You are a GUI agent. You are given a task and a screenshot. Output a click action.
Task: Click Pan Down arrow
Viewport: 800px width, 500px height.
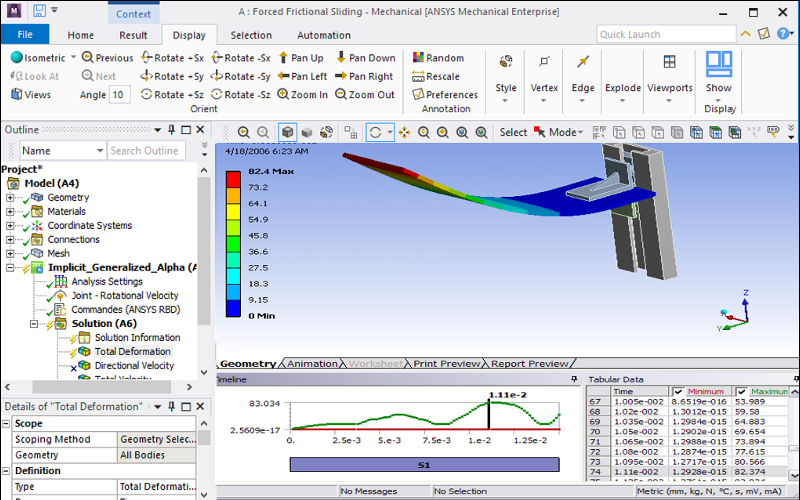click(x=366, y=58)
